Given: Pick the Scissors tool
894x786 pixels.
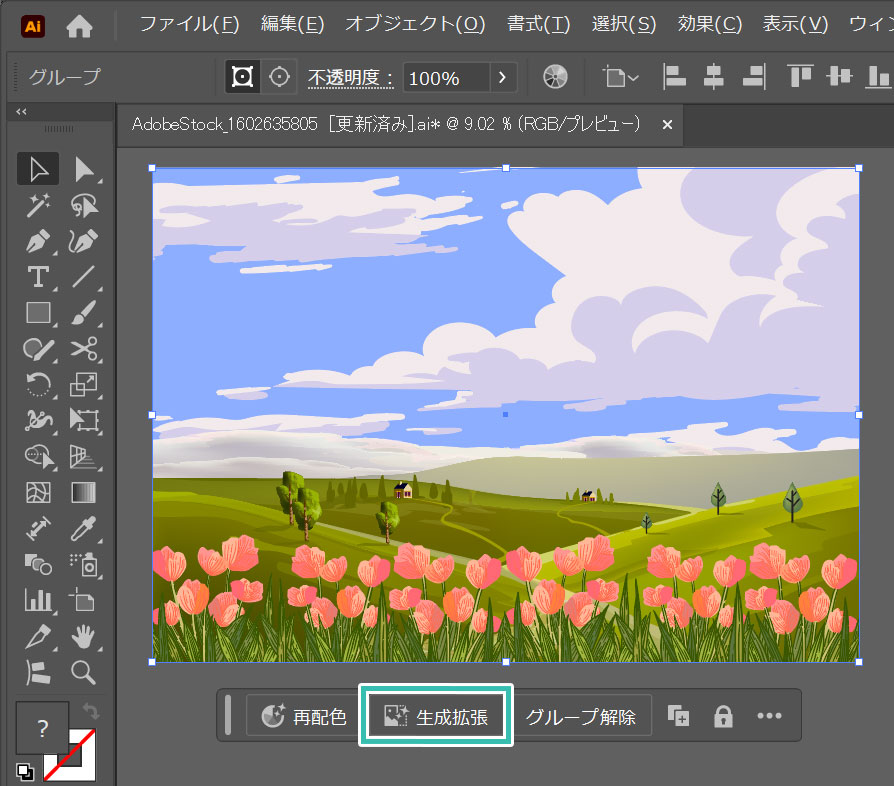Looking at the screenshot, I should click(84, 349).
